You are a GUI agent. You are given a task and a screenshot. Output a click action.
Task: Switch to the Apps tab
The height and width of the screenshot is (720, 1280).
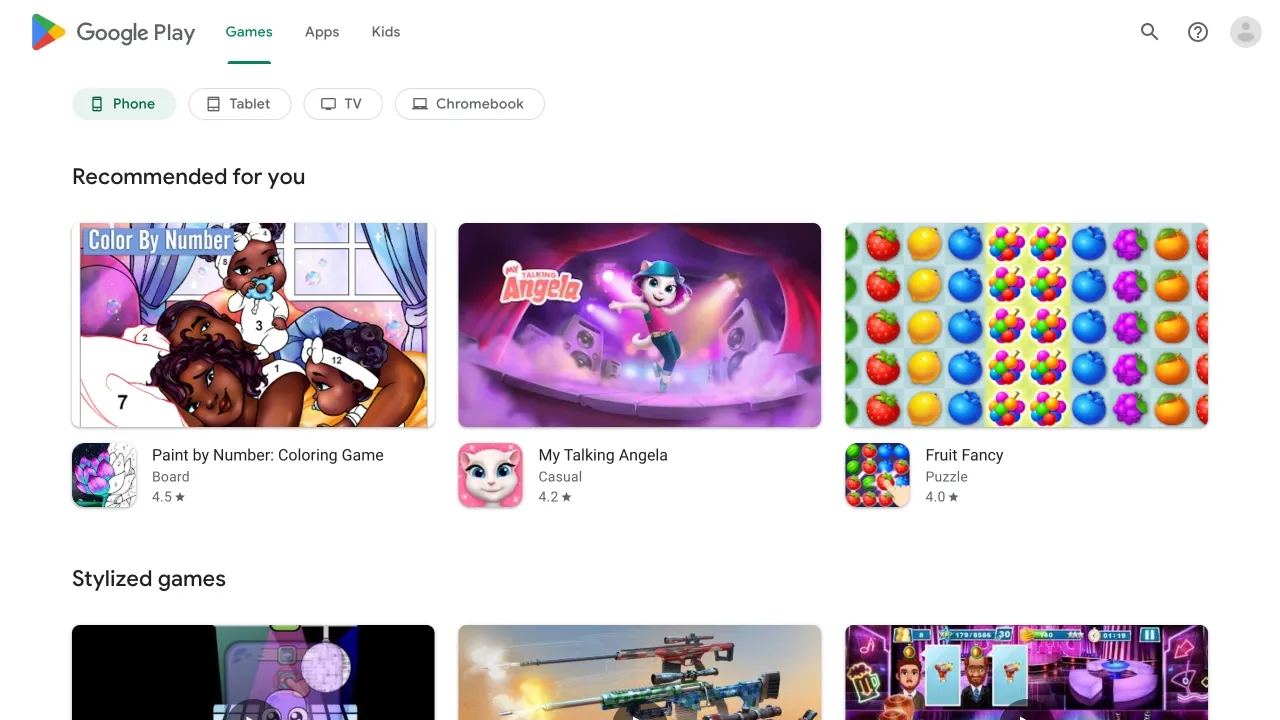[x=322, y=32]
